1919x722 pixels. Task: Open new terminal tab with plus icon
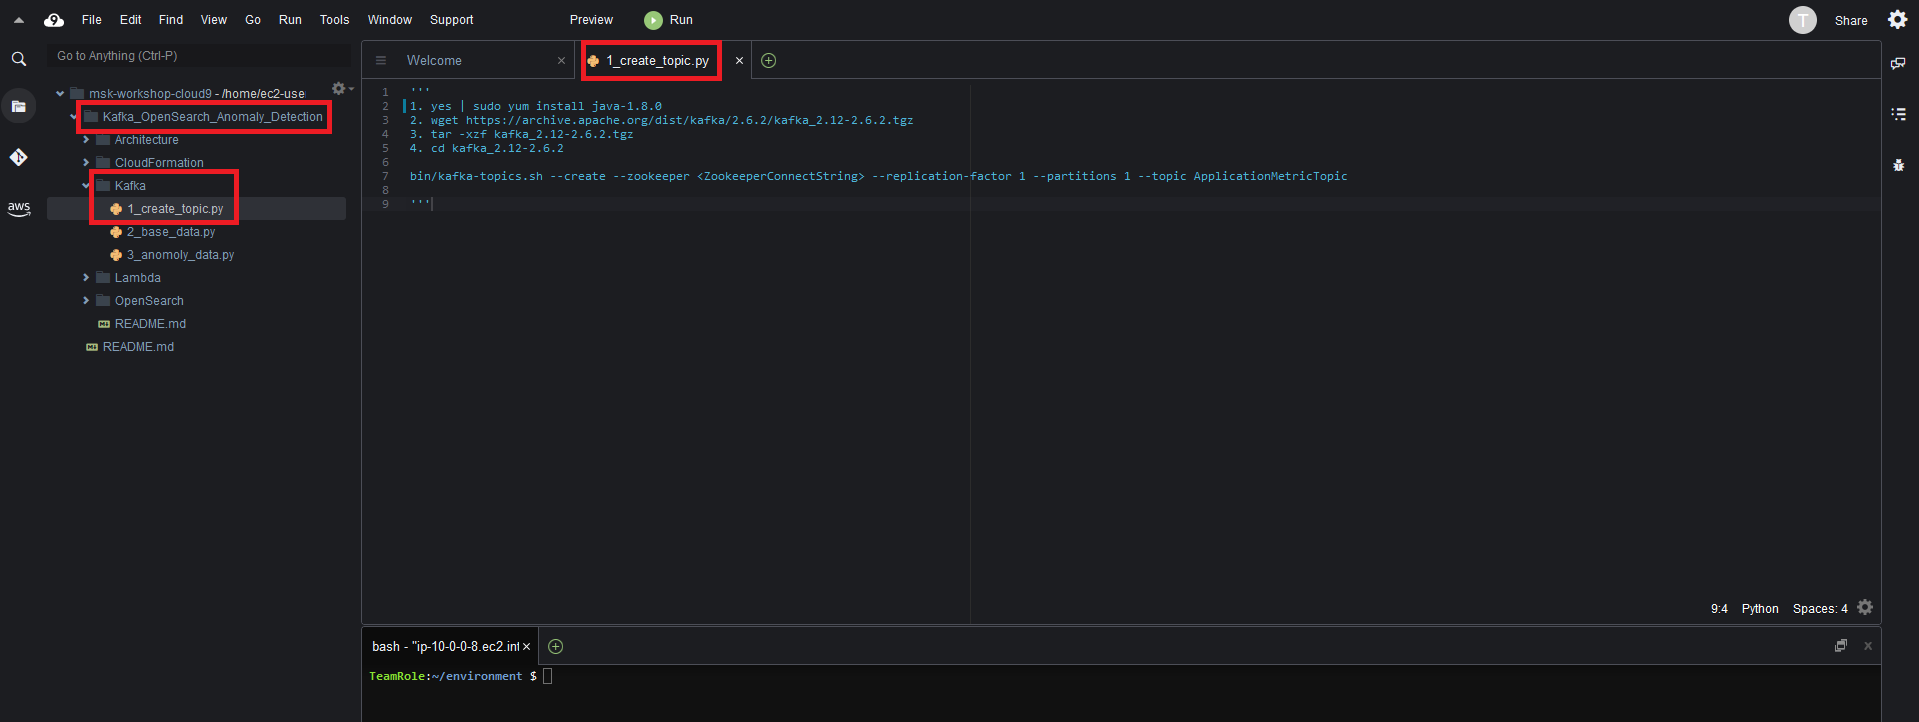click(x=555, y=647)
